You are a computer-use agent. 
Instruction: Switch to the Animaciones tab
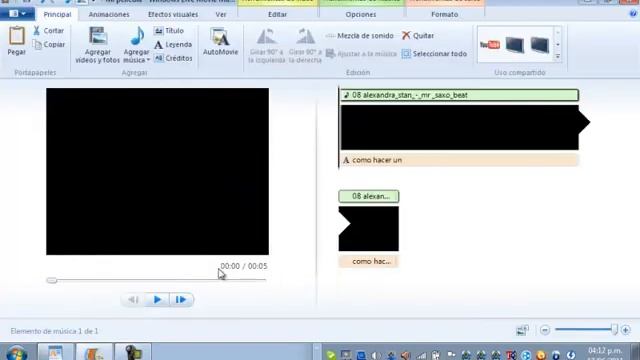109,14
